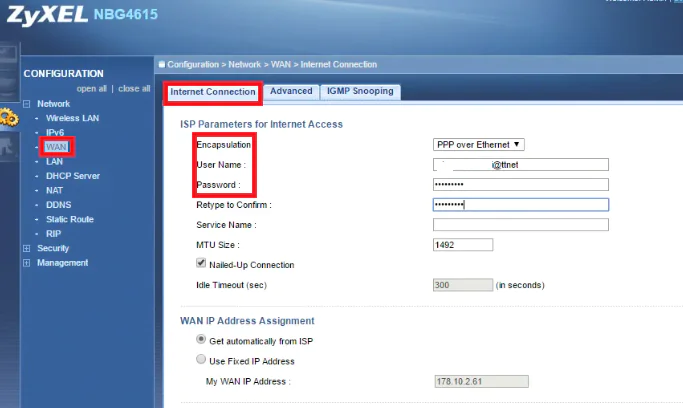Focus the Service Name input field
Viewport: 683px width, 408px height.
(521, 225)
